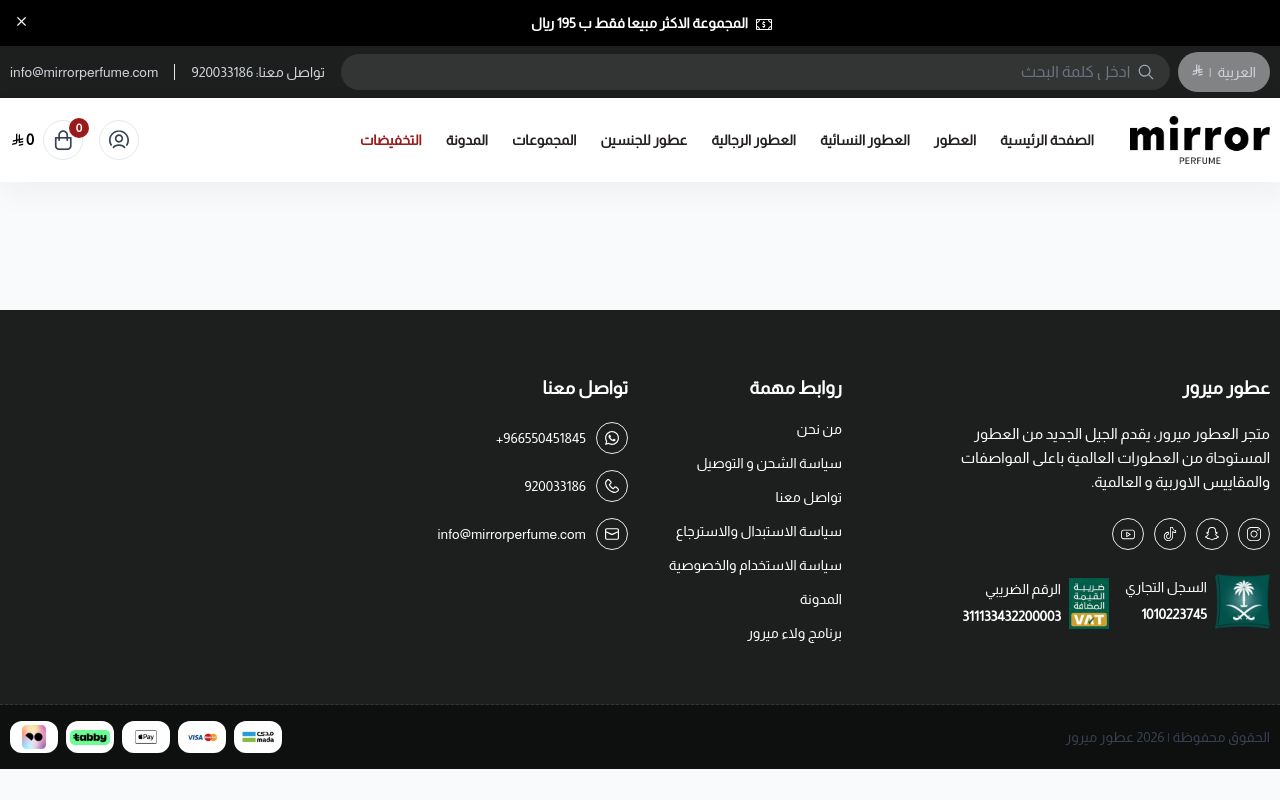
Task: Open the shopping cart icon
Action: click(63, 140)
